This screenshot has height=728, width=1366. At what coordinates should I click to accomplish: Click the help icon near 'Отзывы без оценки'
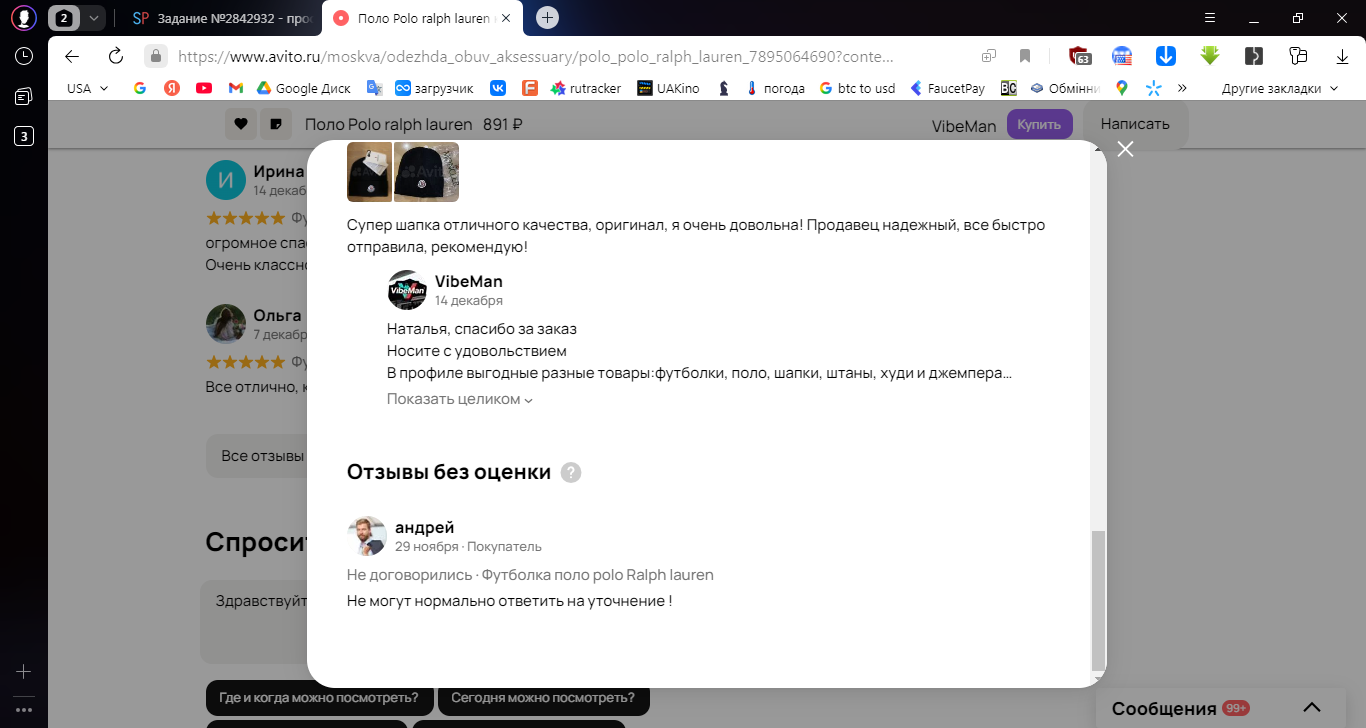[x=571, y=472]
